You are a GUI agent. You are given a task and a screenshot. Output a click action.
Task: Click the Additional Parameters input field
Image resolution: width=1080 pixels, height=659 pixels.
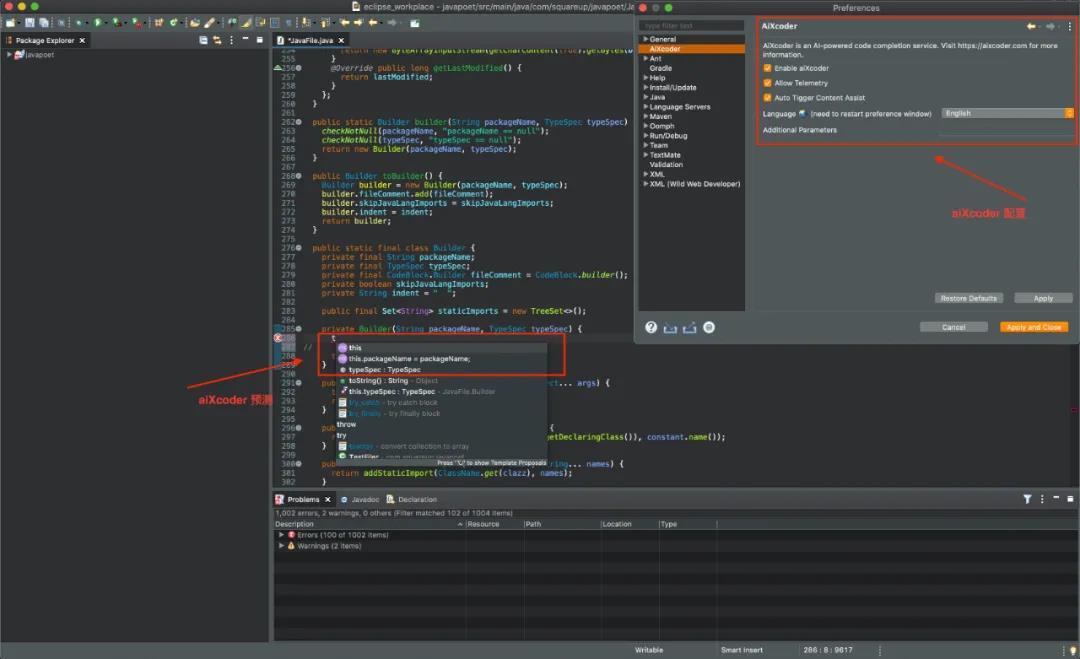pos(1007,129)
